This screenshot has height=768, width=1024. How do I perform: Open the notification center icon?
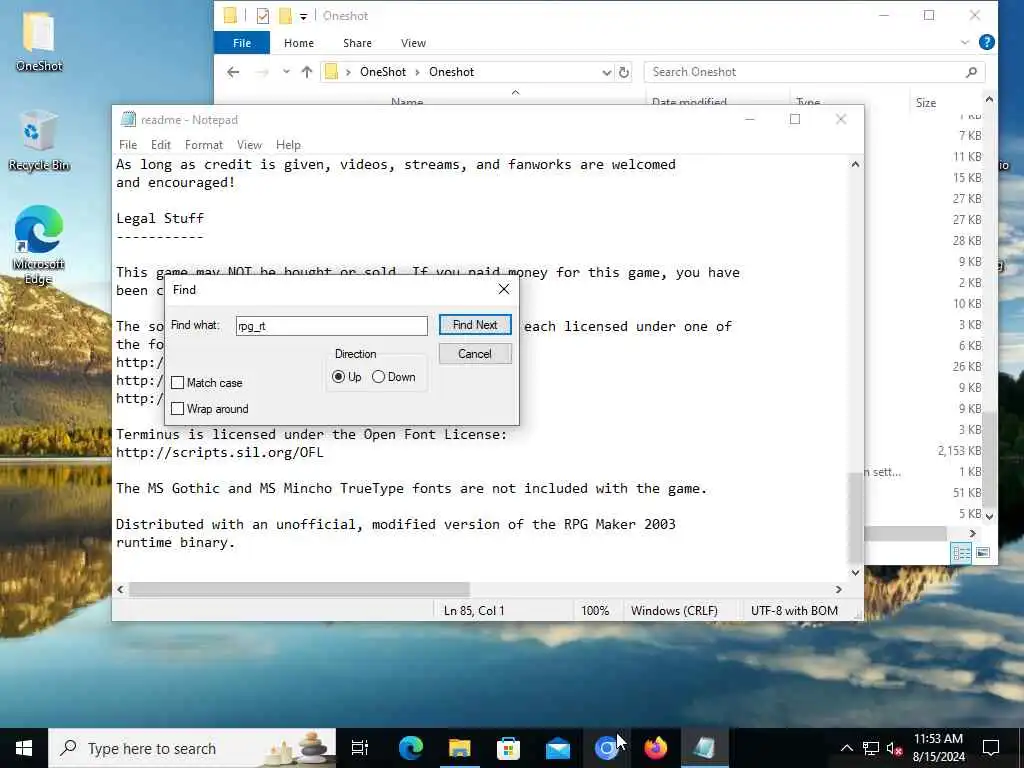[991, 748]
